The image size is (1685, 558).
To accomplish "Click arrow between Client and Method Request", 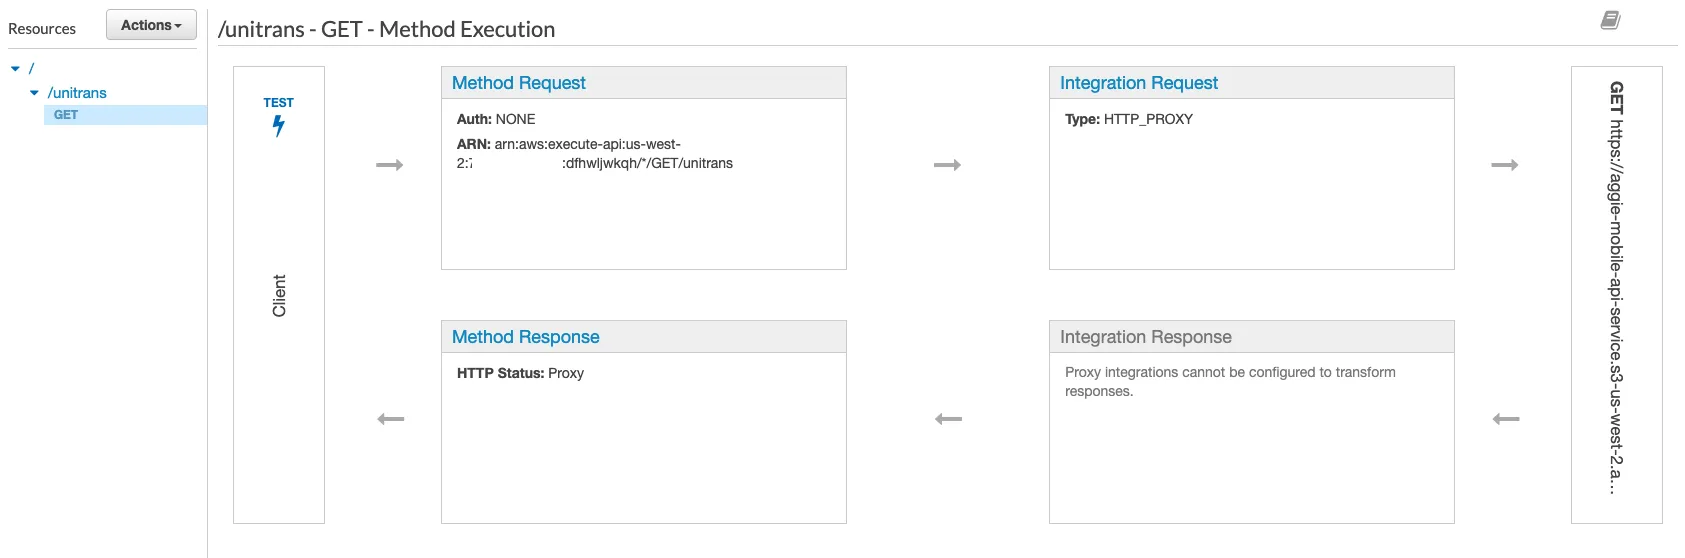I will tap(390, 165).
